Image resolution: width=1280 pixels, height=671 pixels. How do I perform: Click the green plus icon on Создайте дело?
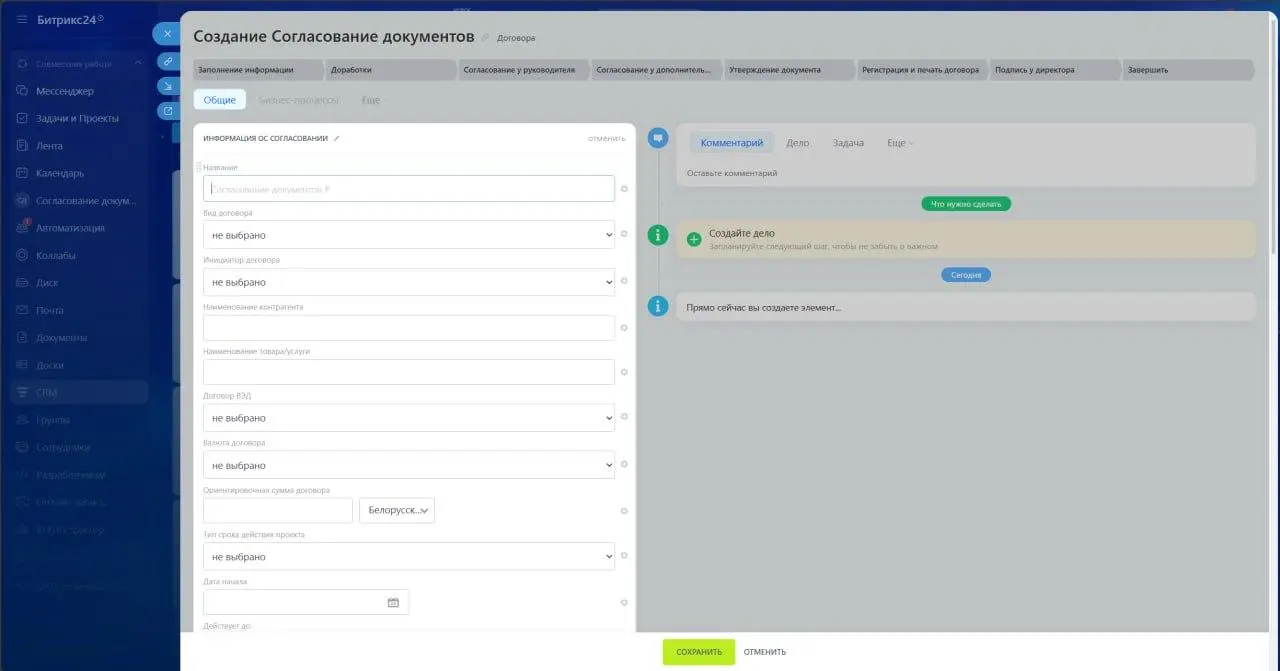(694, 240)
